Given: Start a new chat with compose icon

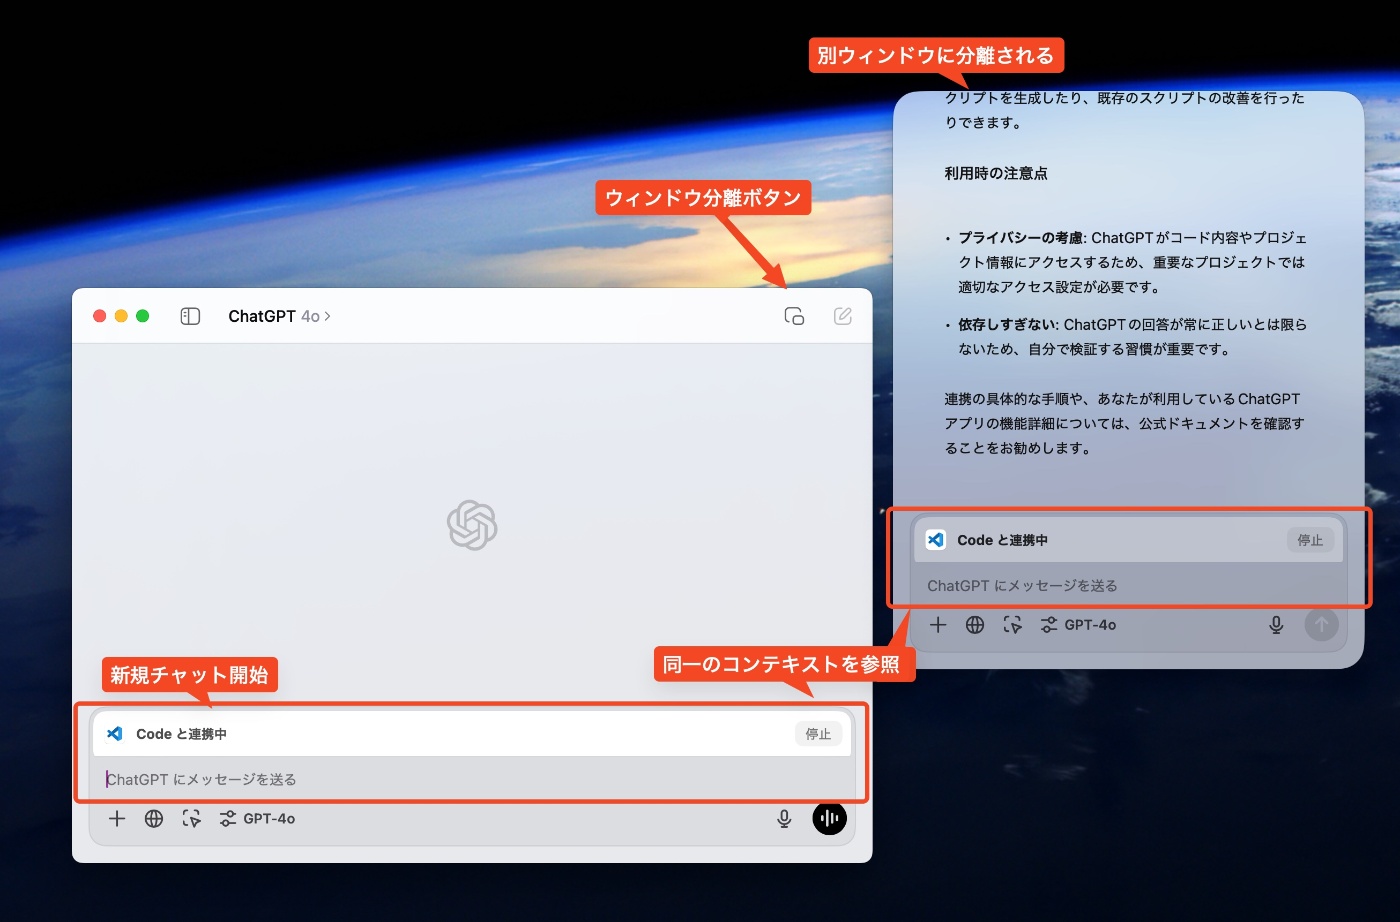Looking at the screenshot, I should (843, 316).
